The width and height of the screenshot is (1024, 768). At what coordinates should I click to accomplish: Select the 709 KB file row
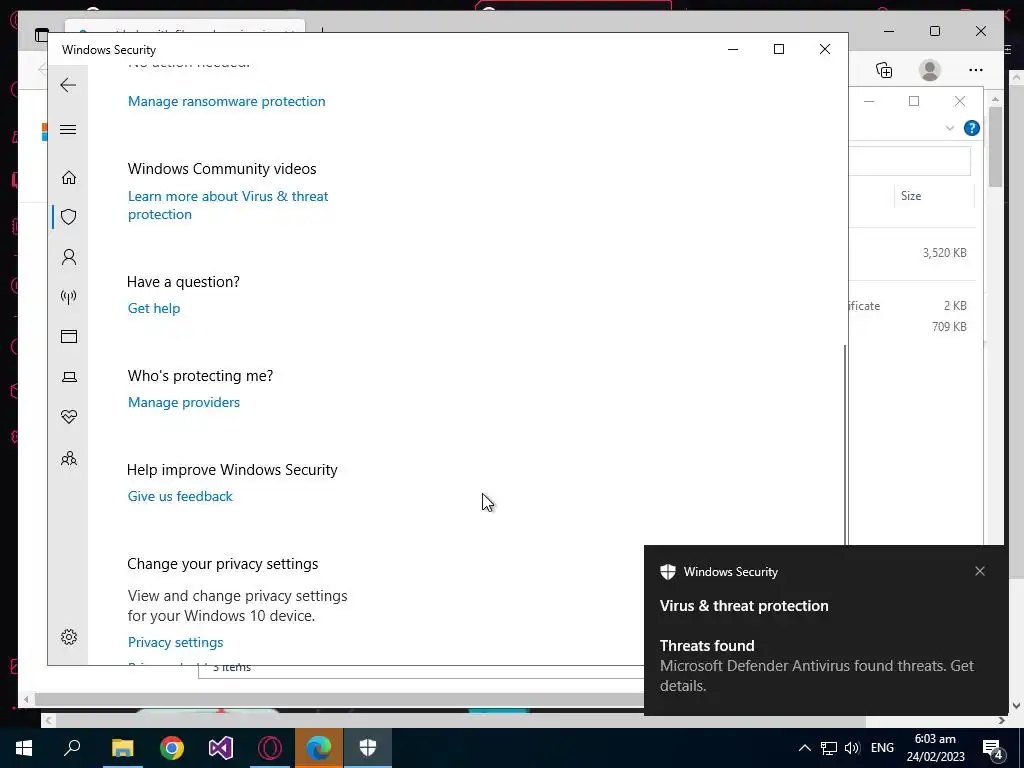coord(912,327)
